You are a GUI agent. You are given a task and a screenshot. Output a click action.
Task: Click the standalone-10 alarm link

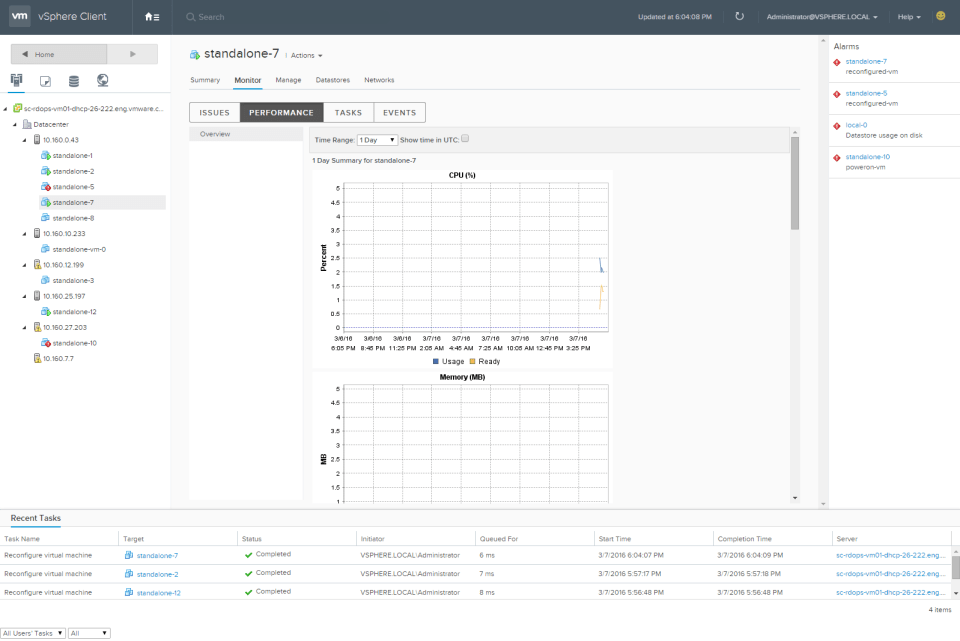(867, 157)
